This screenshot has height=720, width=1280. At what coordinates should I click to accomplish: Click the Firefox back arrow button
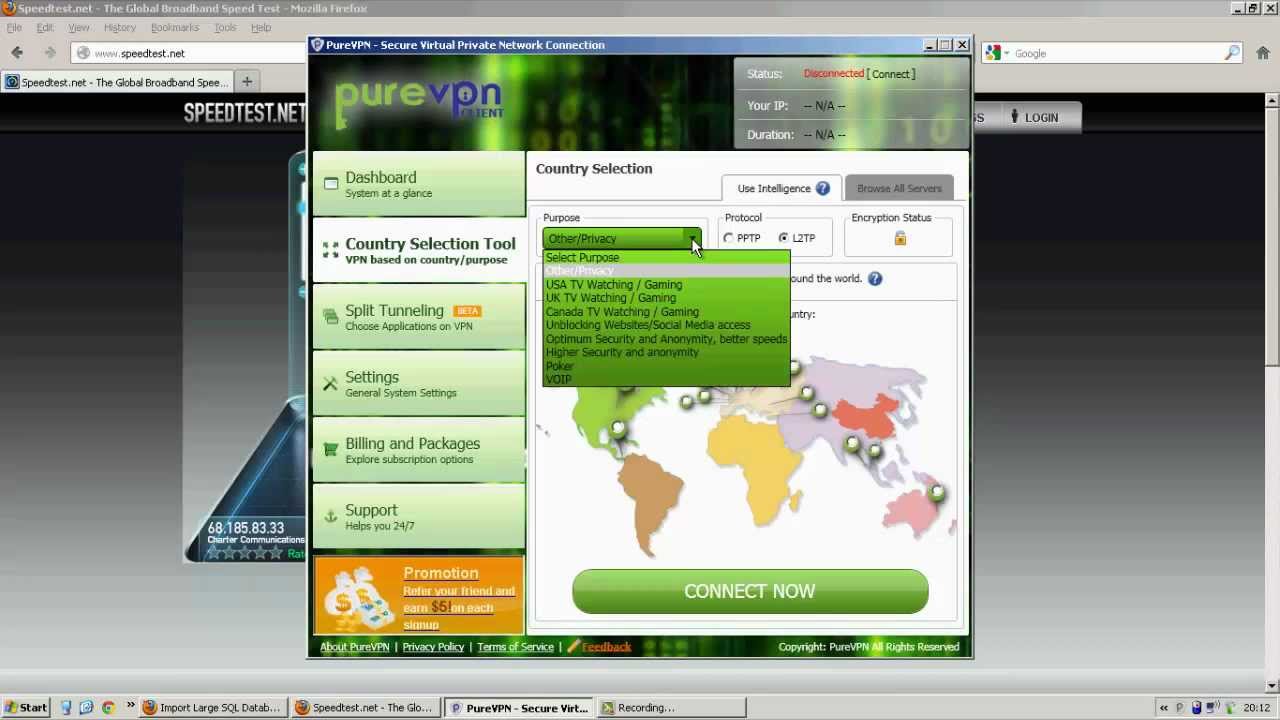[x=17, y=53]
